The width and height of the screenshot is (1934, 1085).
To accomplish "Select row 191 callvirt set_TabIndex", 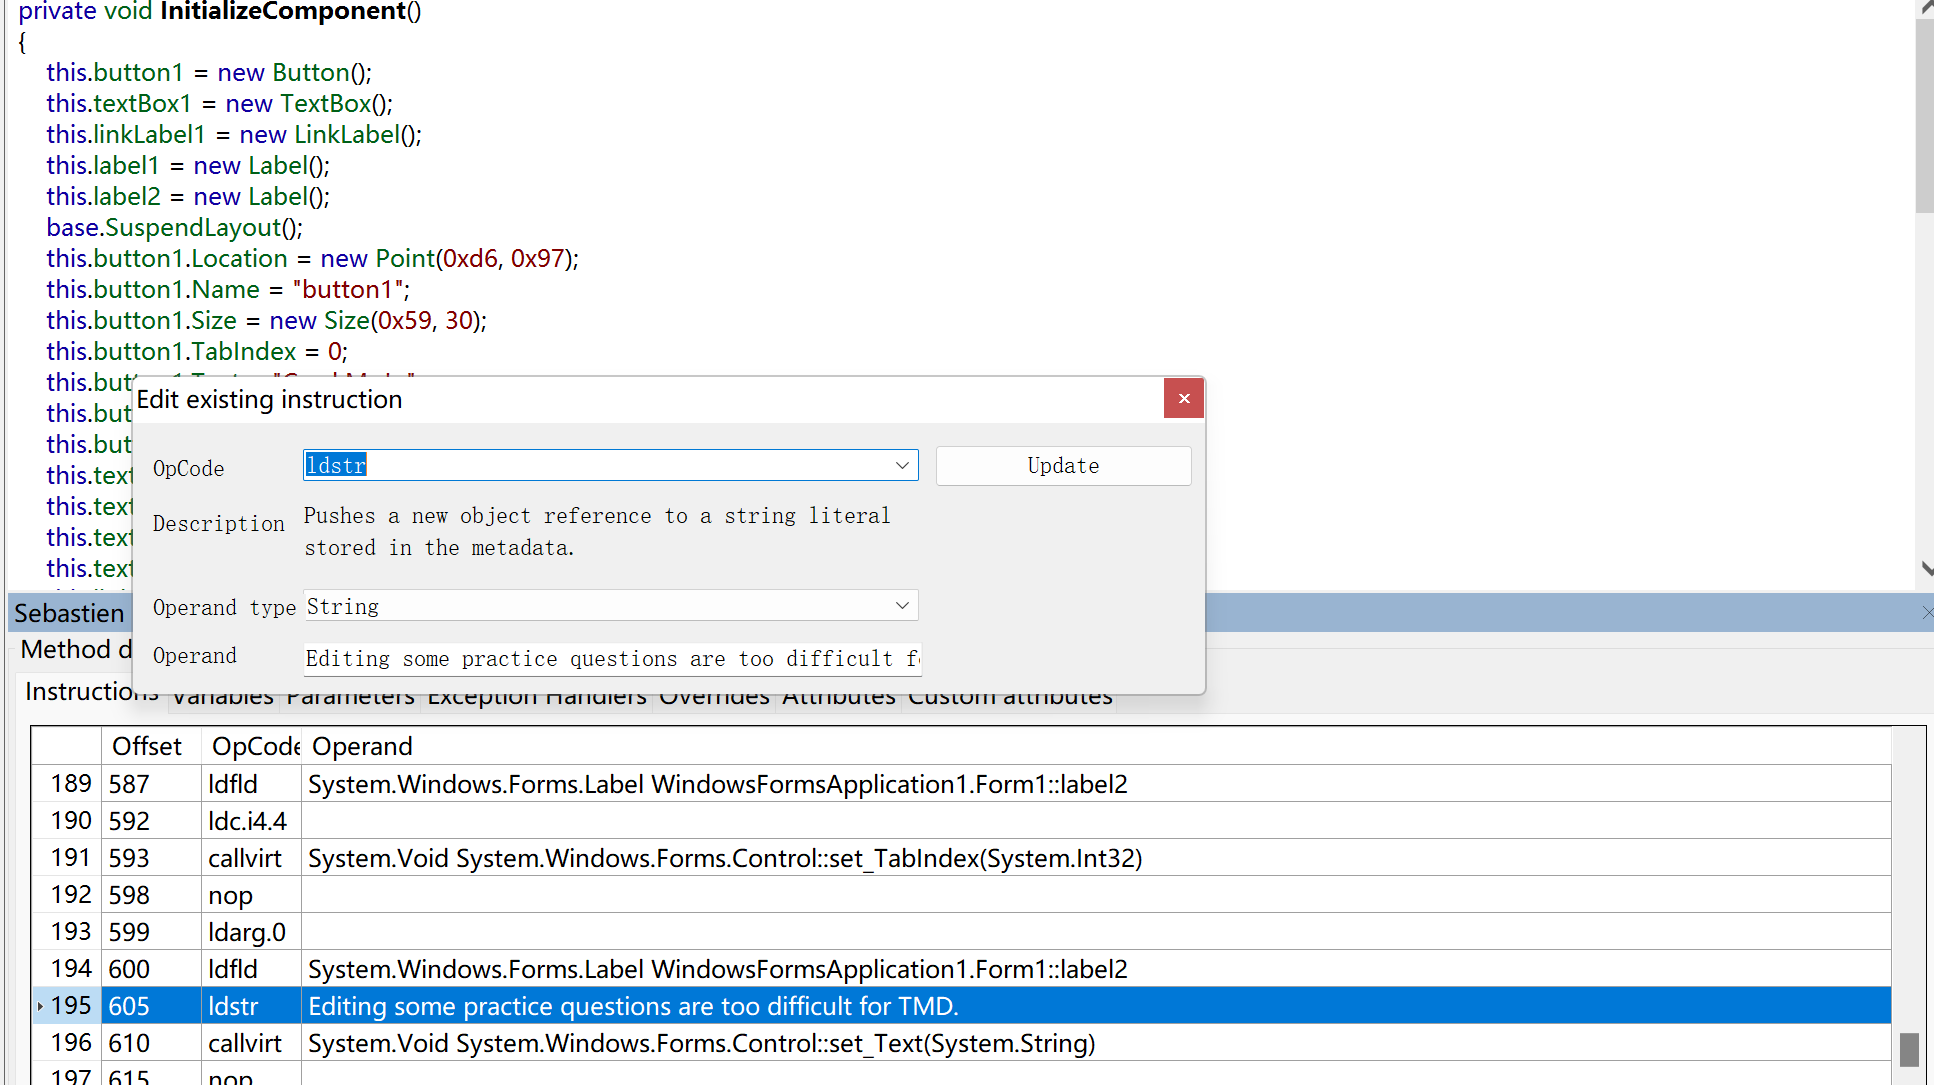I will click(962, 858).
